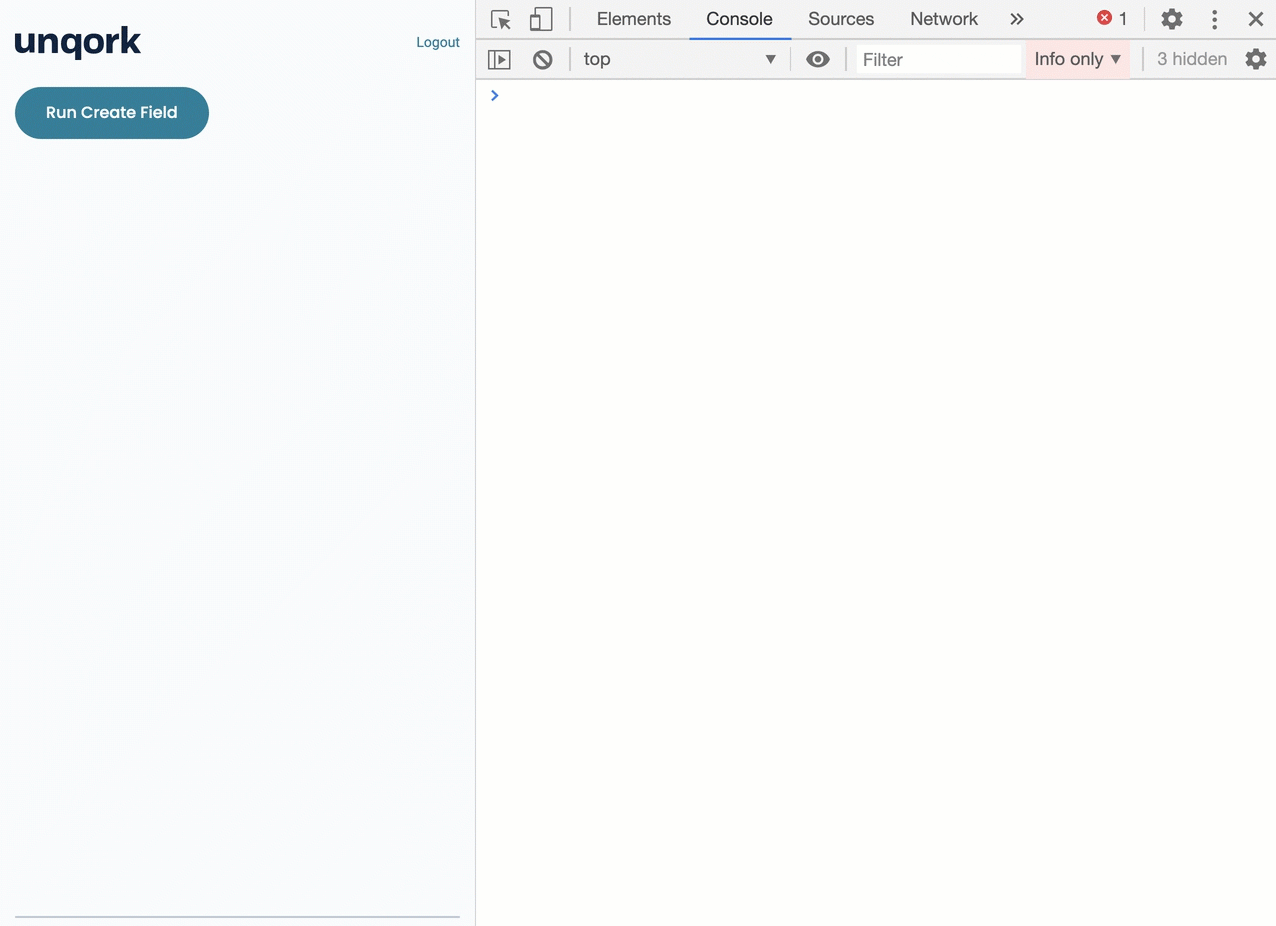1276x926 pixels.
Task: Show the console sidebar icon
Action: 499,60
